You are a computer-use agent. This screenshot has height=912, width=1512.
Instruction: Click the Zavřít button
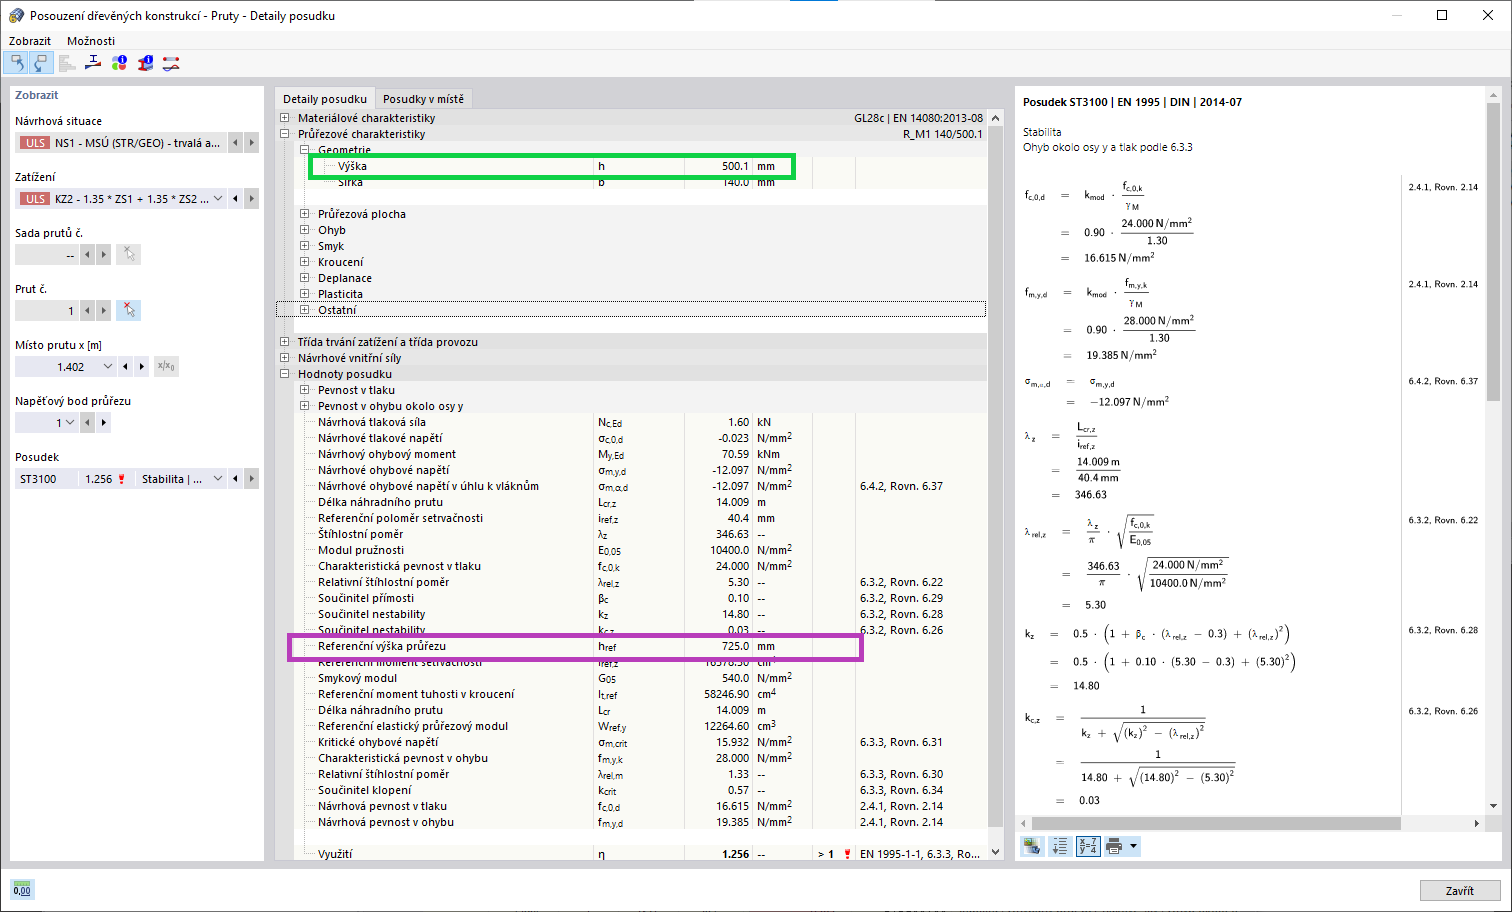[x=1460, y=890]
